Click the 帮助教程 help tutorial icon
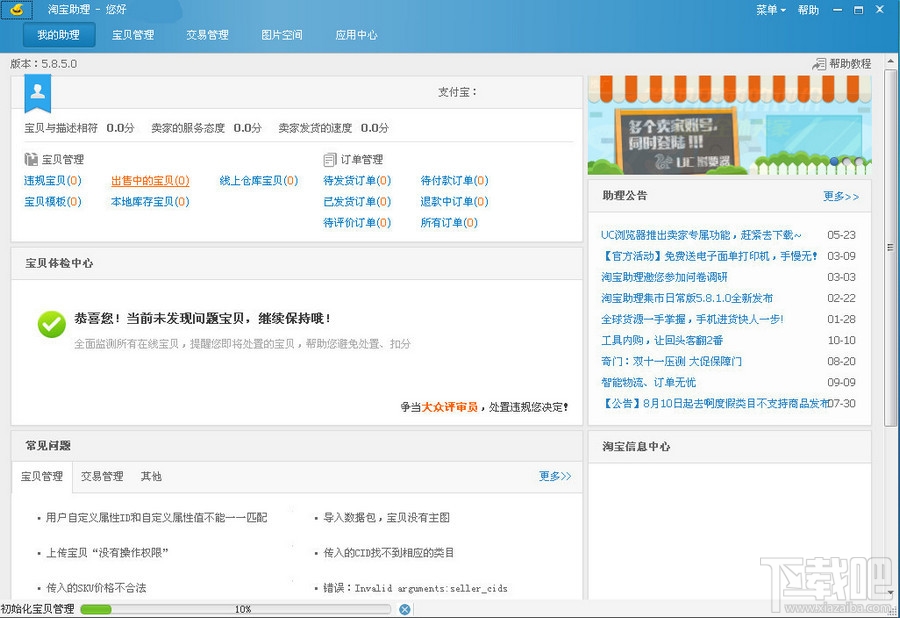Image resolution: width=900 pixels, height=618 pixels. point(819,64)
